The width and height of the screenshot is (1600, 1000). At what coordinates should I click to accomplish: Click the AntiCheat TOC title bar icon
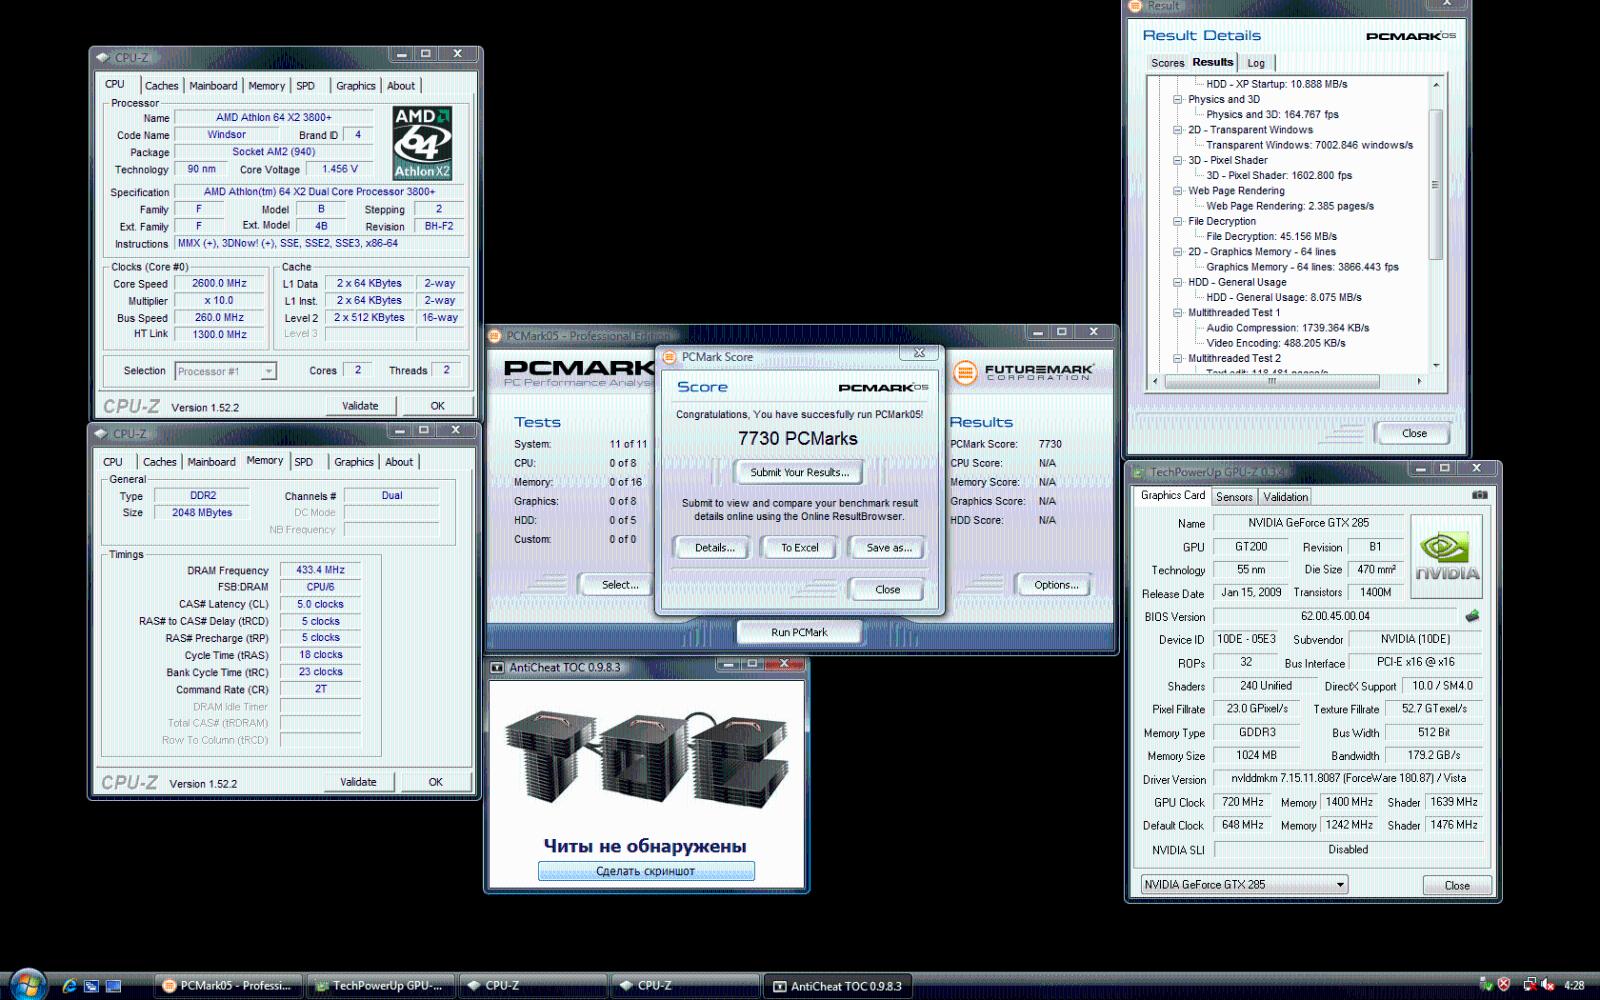(x=497, y=667)
